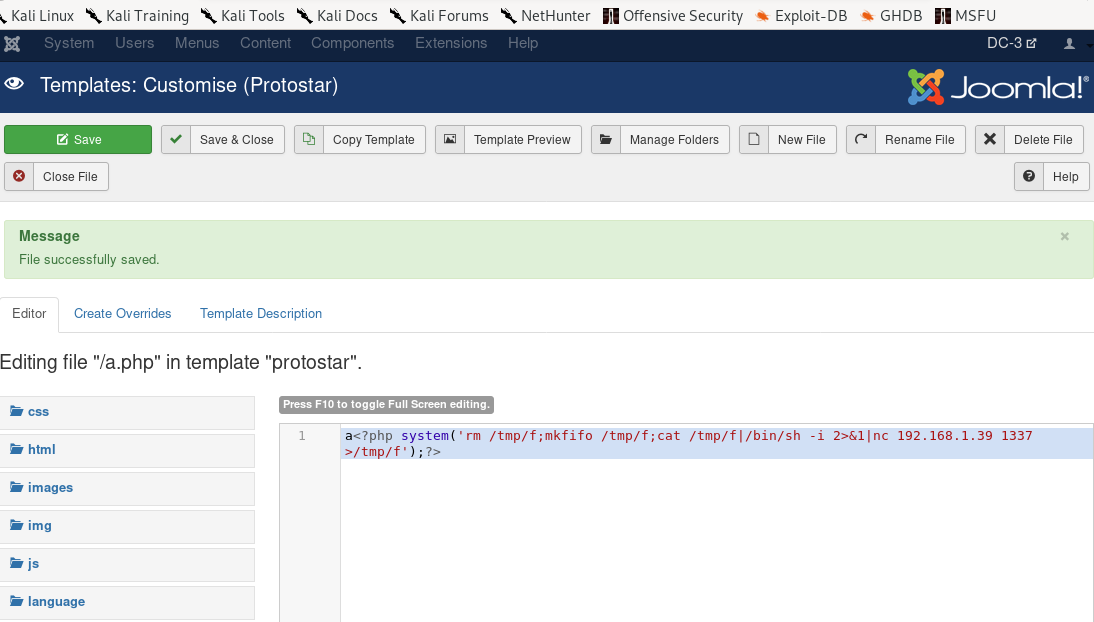Click the red Close File icon
The image size is (1094, 622).
(19, 176)
